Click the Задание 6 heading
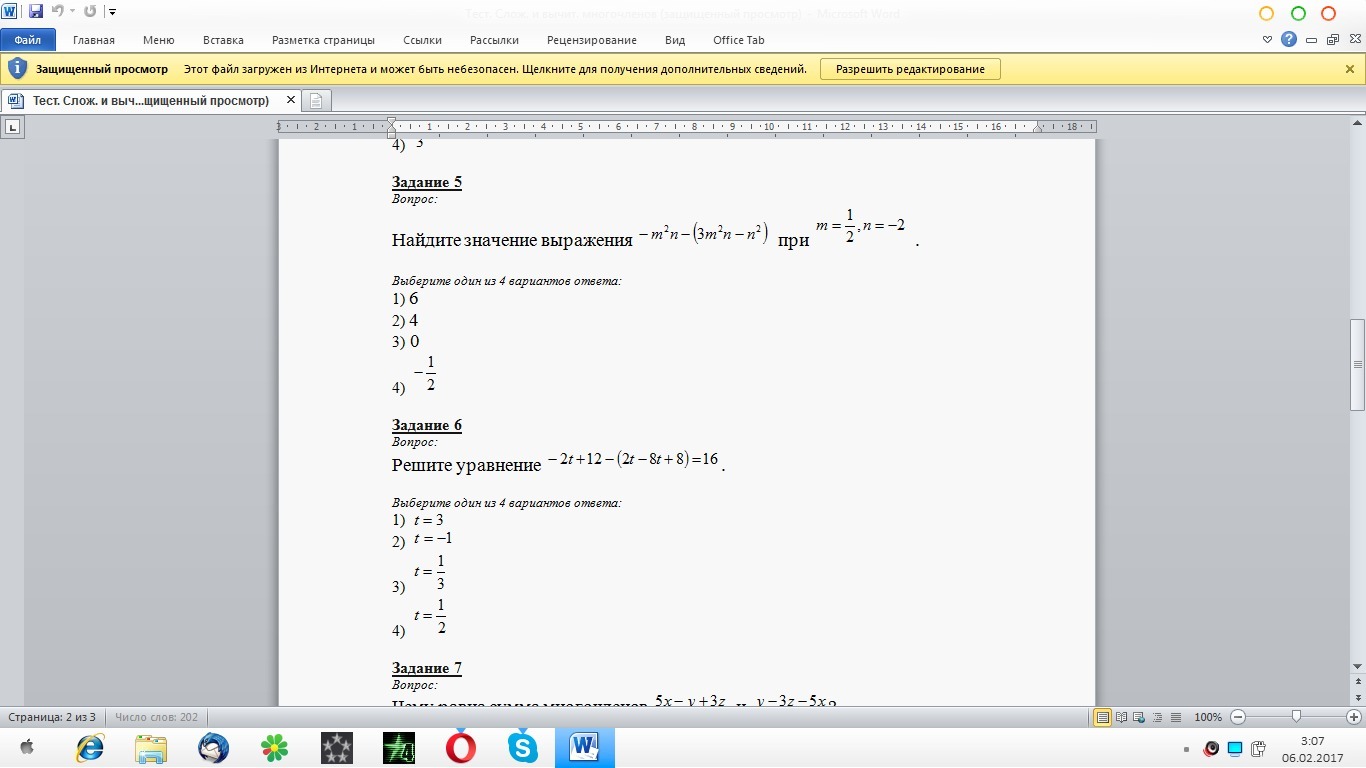The height and width of the screenshot is (768, 1366). pyautogui.click(x=427, y=425)
